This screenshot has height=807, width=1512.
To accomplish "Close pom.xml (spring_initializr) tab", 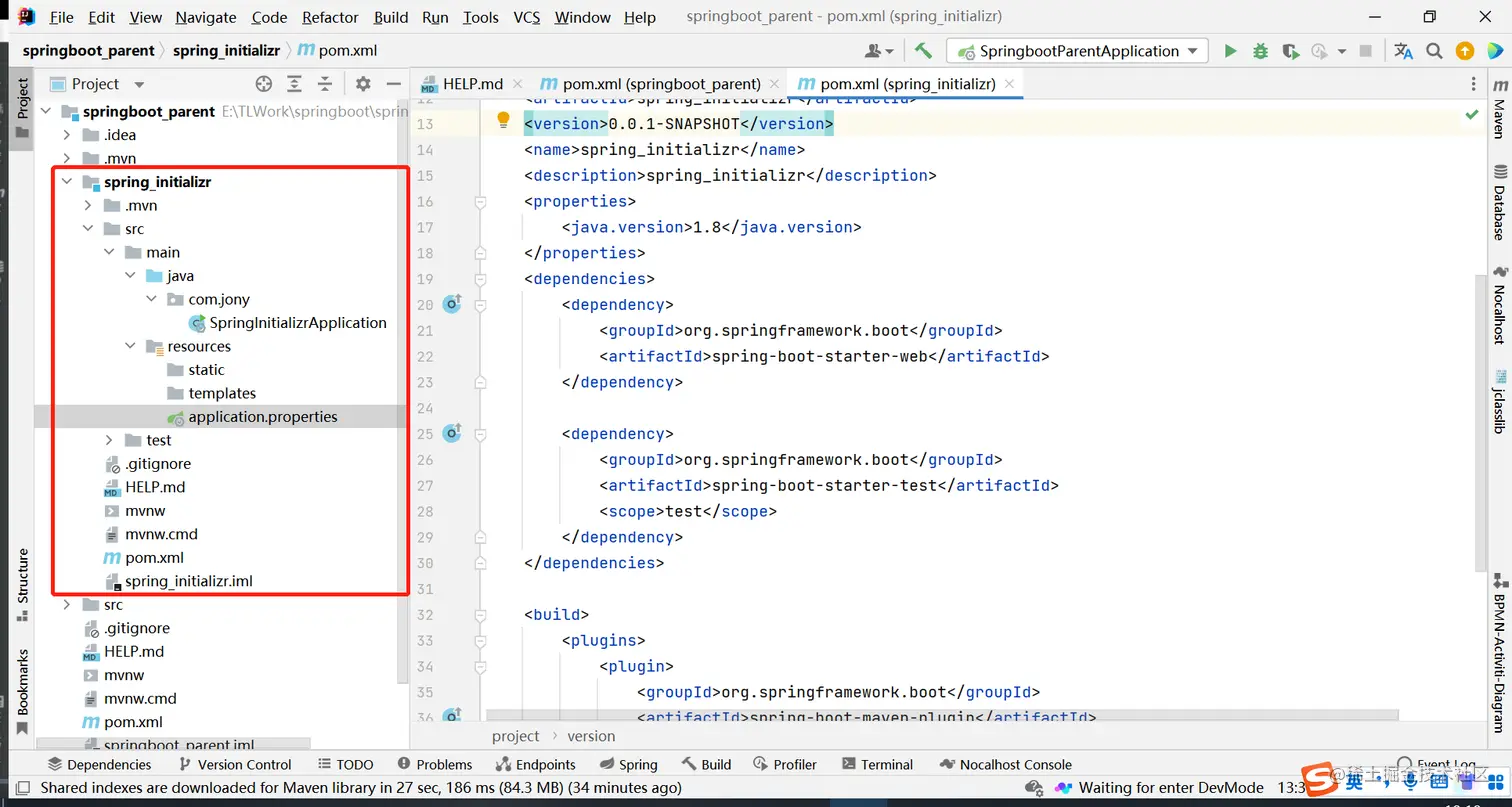I will tap(1010, 84).
